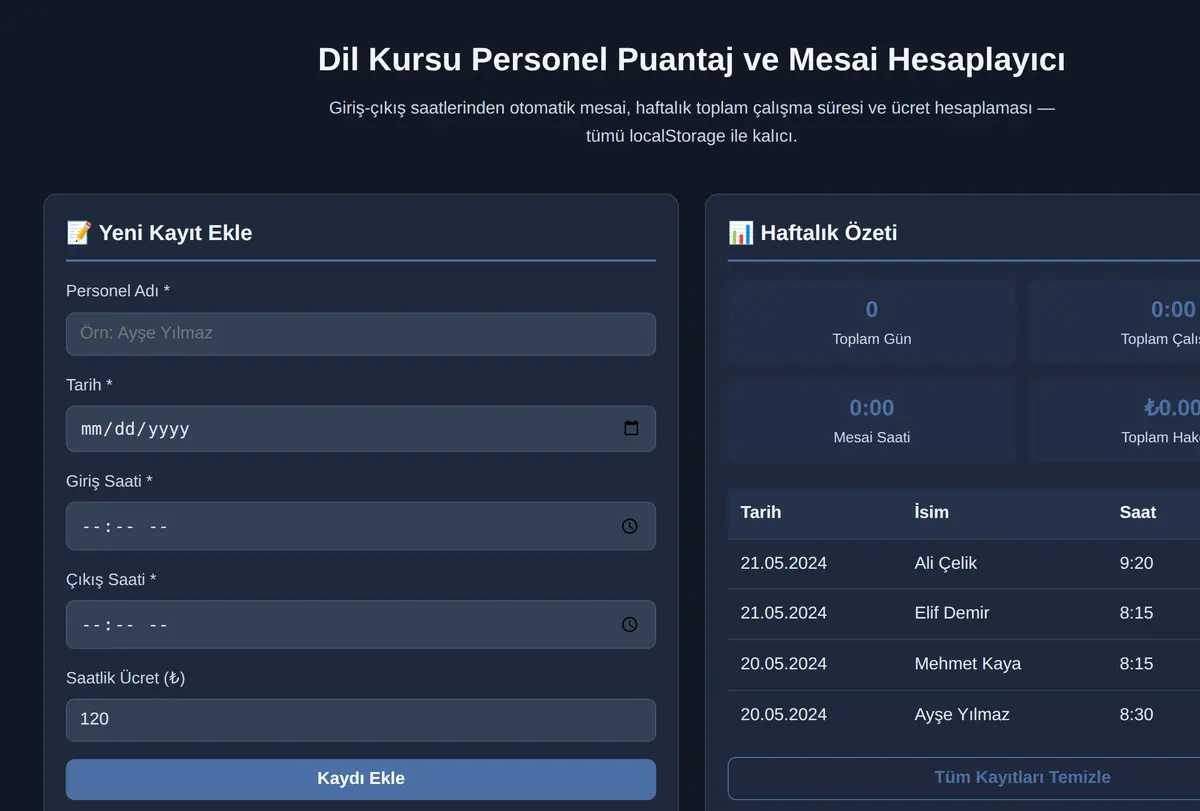
Task: Click the İsim column header
Action: (x=932, y=512)
